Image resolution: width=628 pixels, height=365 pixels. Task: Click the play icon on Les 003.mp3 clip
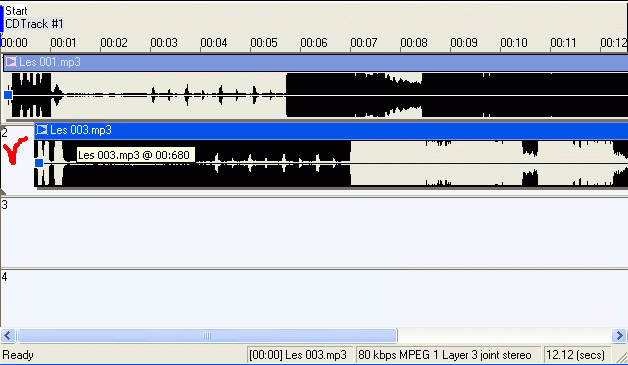42,129
